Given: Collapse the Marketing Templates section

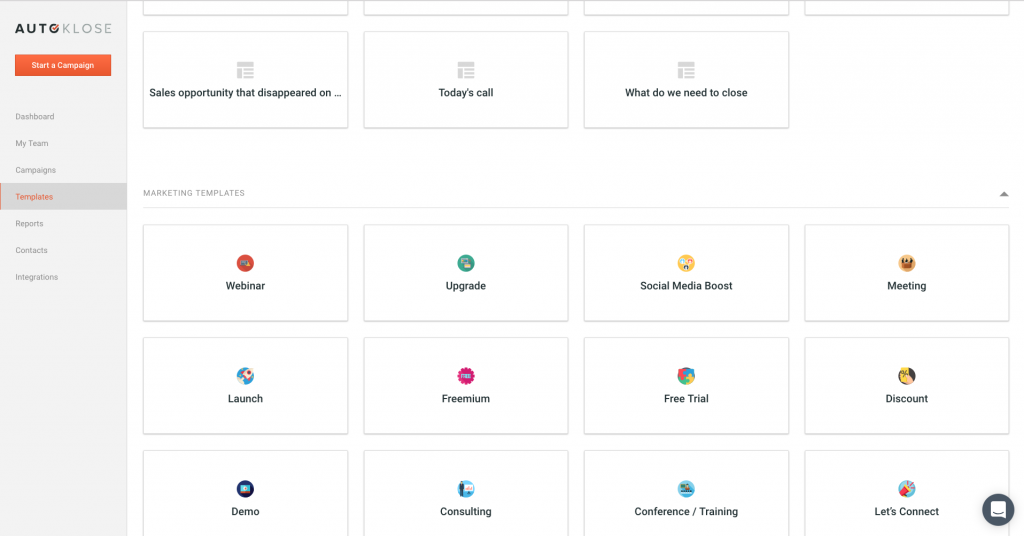Looking at the screenshot, I should [x=1003, y=194].
